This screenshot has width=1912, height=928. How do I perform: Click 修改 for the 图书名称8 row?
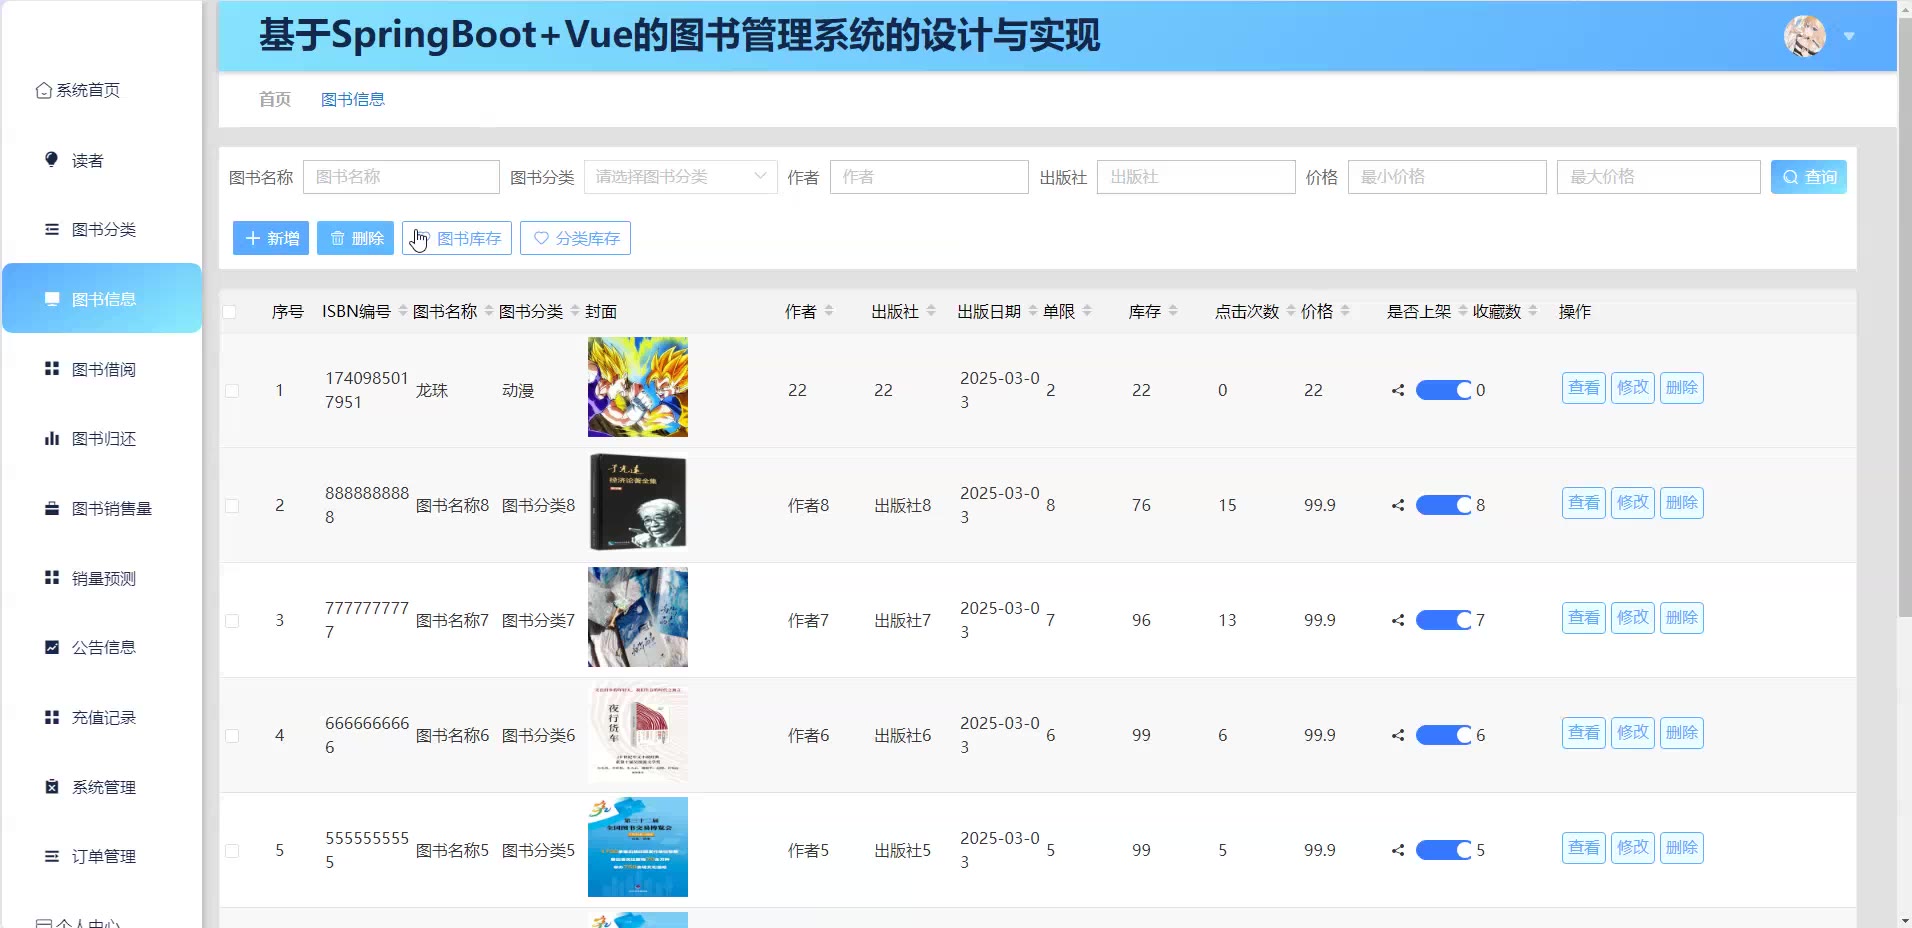pyautogui.click(x=1633, y=502)
